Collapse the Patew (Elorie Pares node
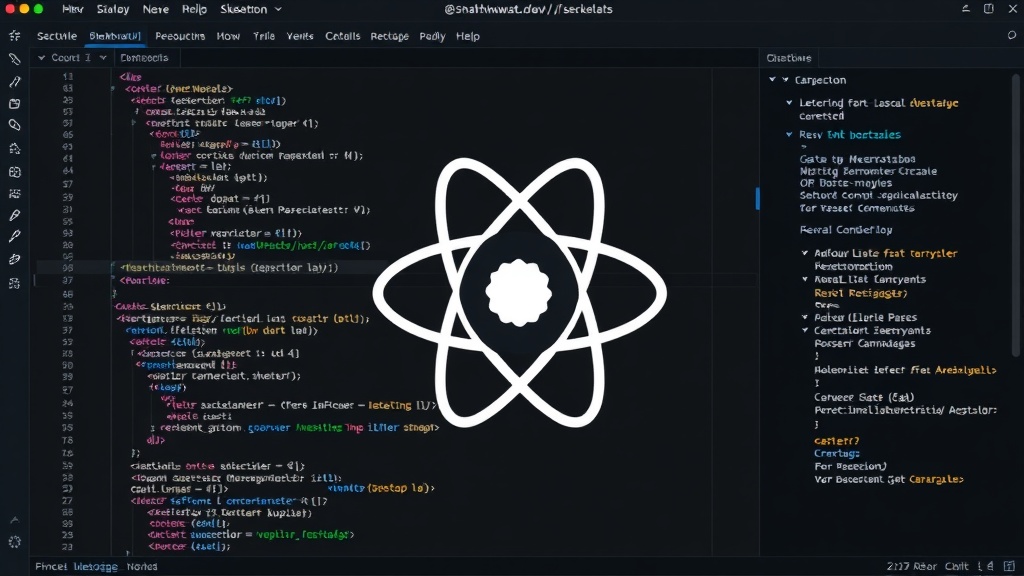The image size is (1024, 576). [x=805, y=317]
